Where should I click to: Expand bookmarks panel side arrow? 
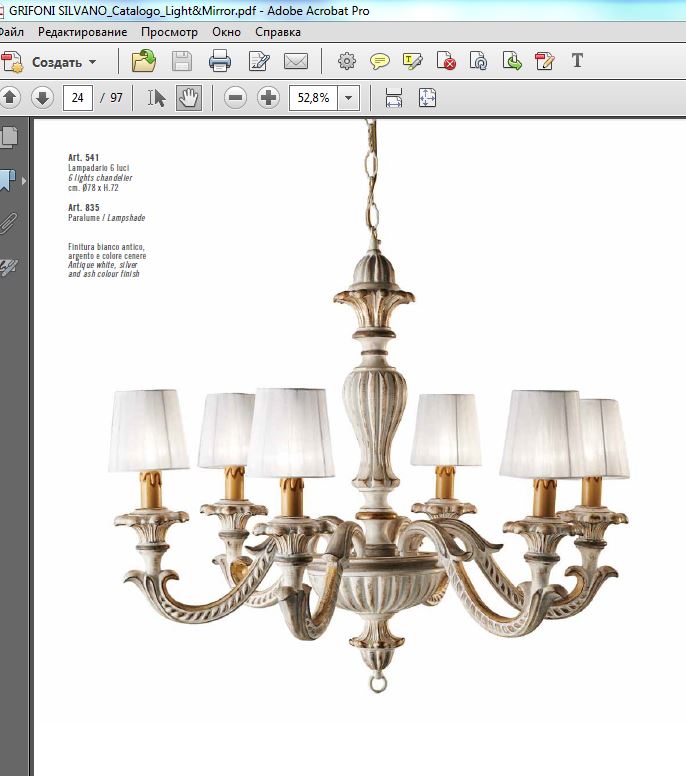pyautogui.click(x=23, y=181)
